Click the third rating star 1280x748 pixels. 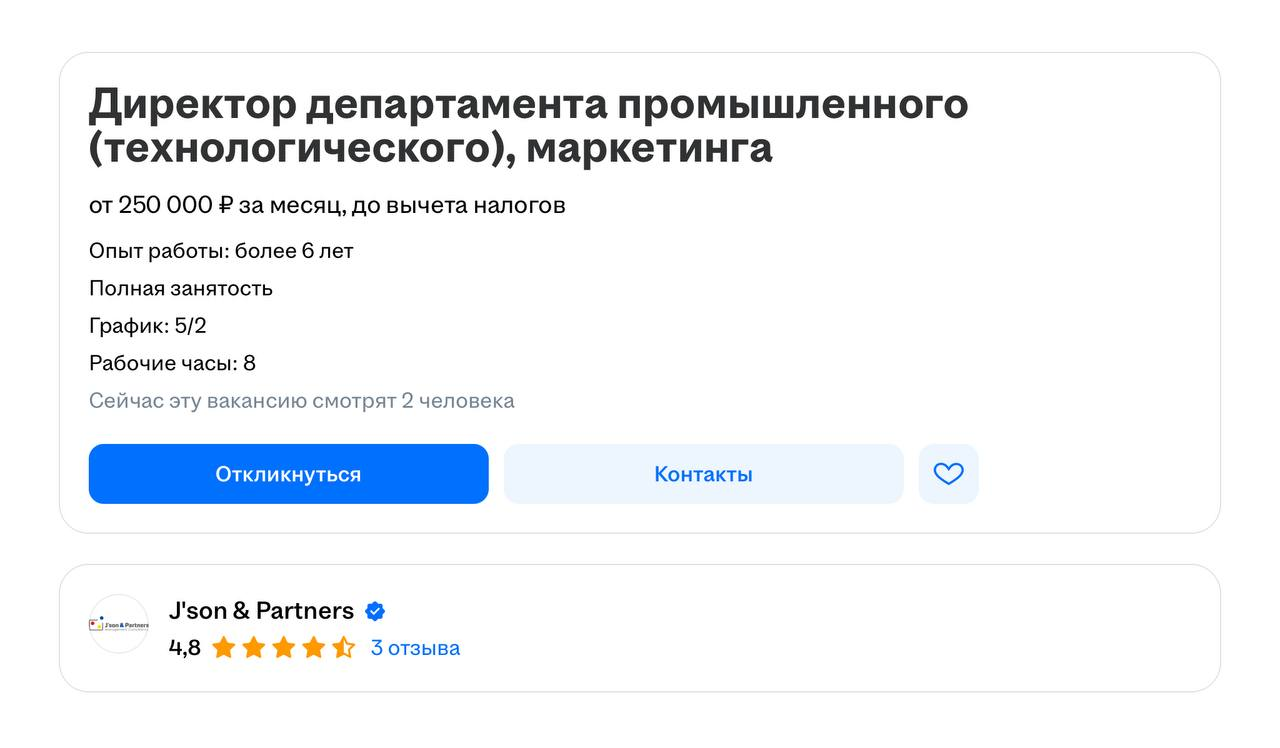pos(283,648)
